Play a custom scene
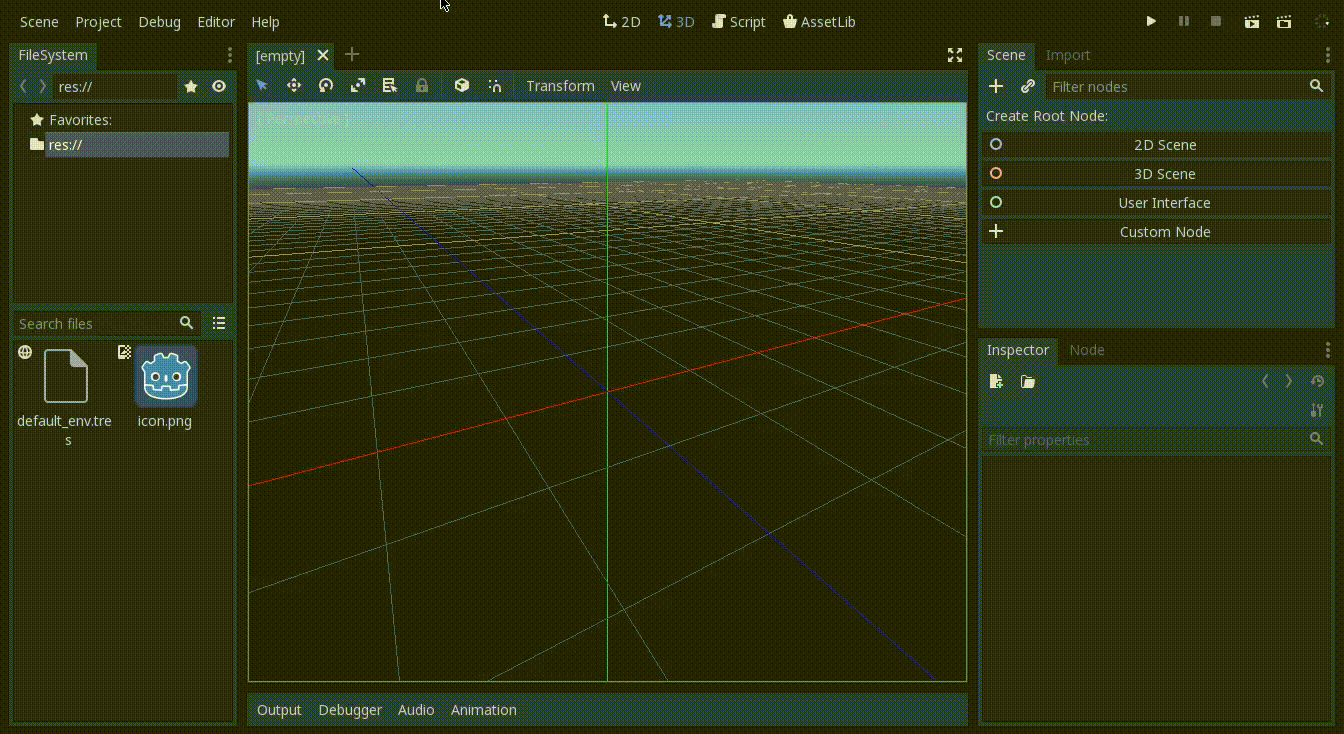 point(1284,21)
